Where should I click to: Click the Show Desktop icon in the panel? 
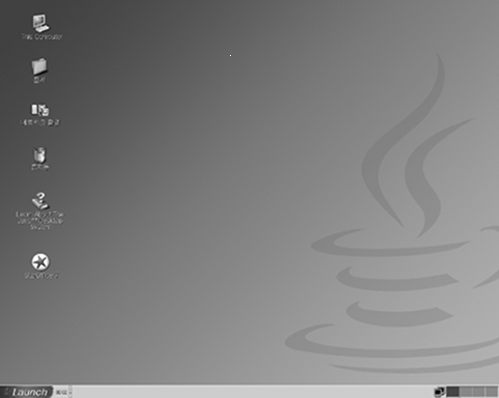(439, 392)
